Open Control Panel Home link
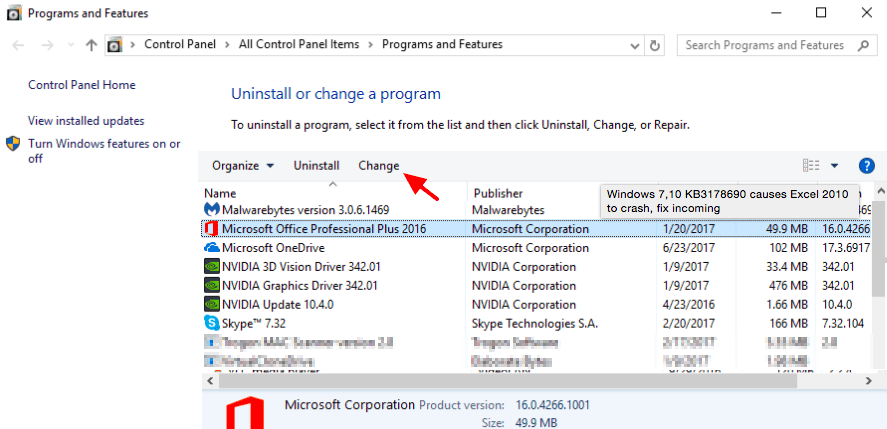Image resolution: width=887 pixels, height=429 pixels. pos(81,85)
